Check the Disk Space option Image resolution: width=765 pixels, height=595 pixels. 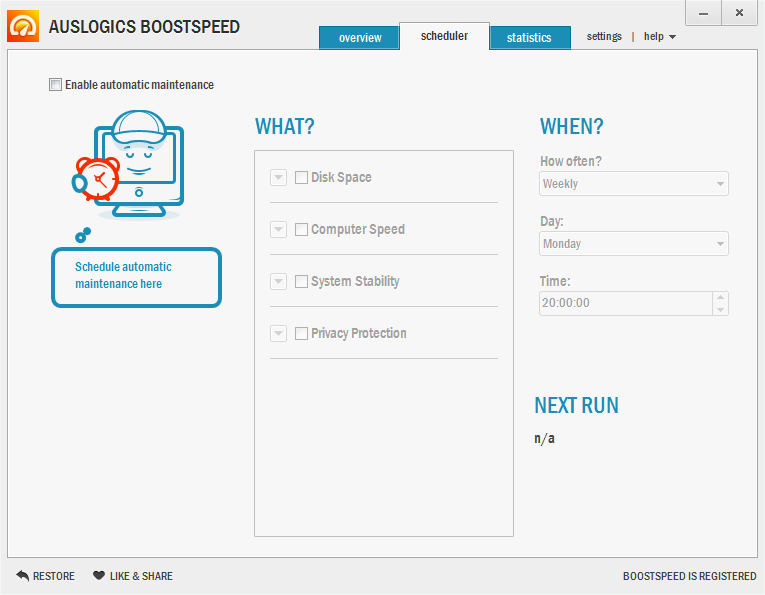tap(302, 177)
